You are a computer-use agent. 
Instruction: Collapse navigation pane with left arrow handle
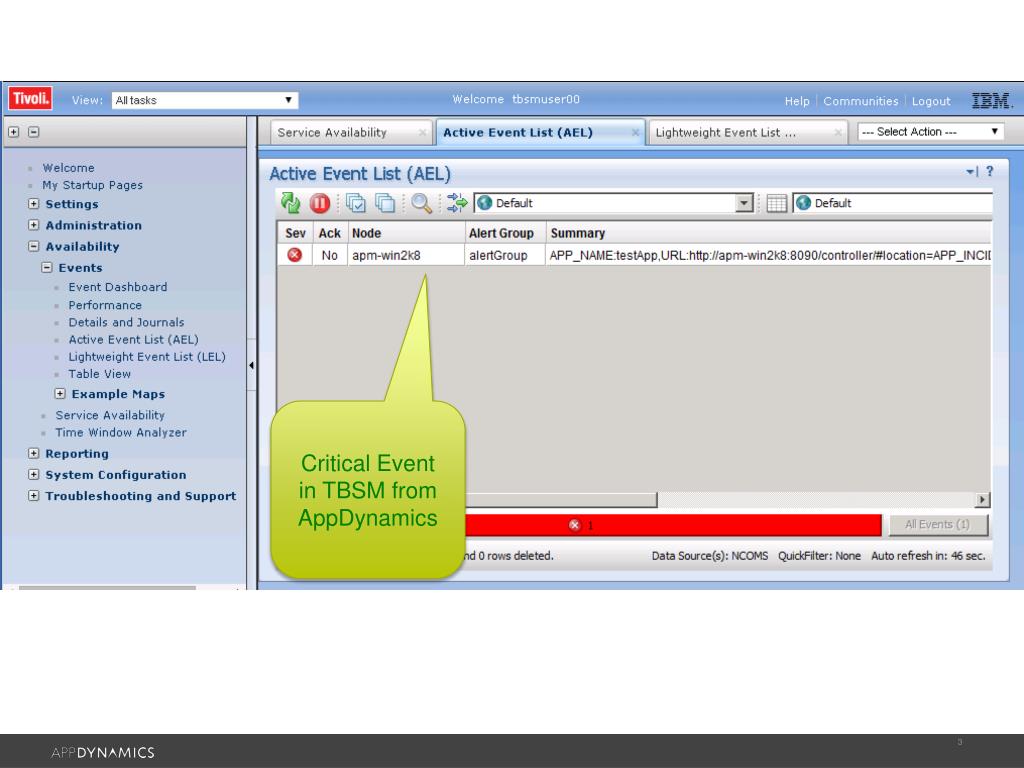pos(251,365)
